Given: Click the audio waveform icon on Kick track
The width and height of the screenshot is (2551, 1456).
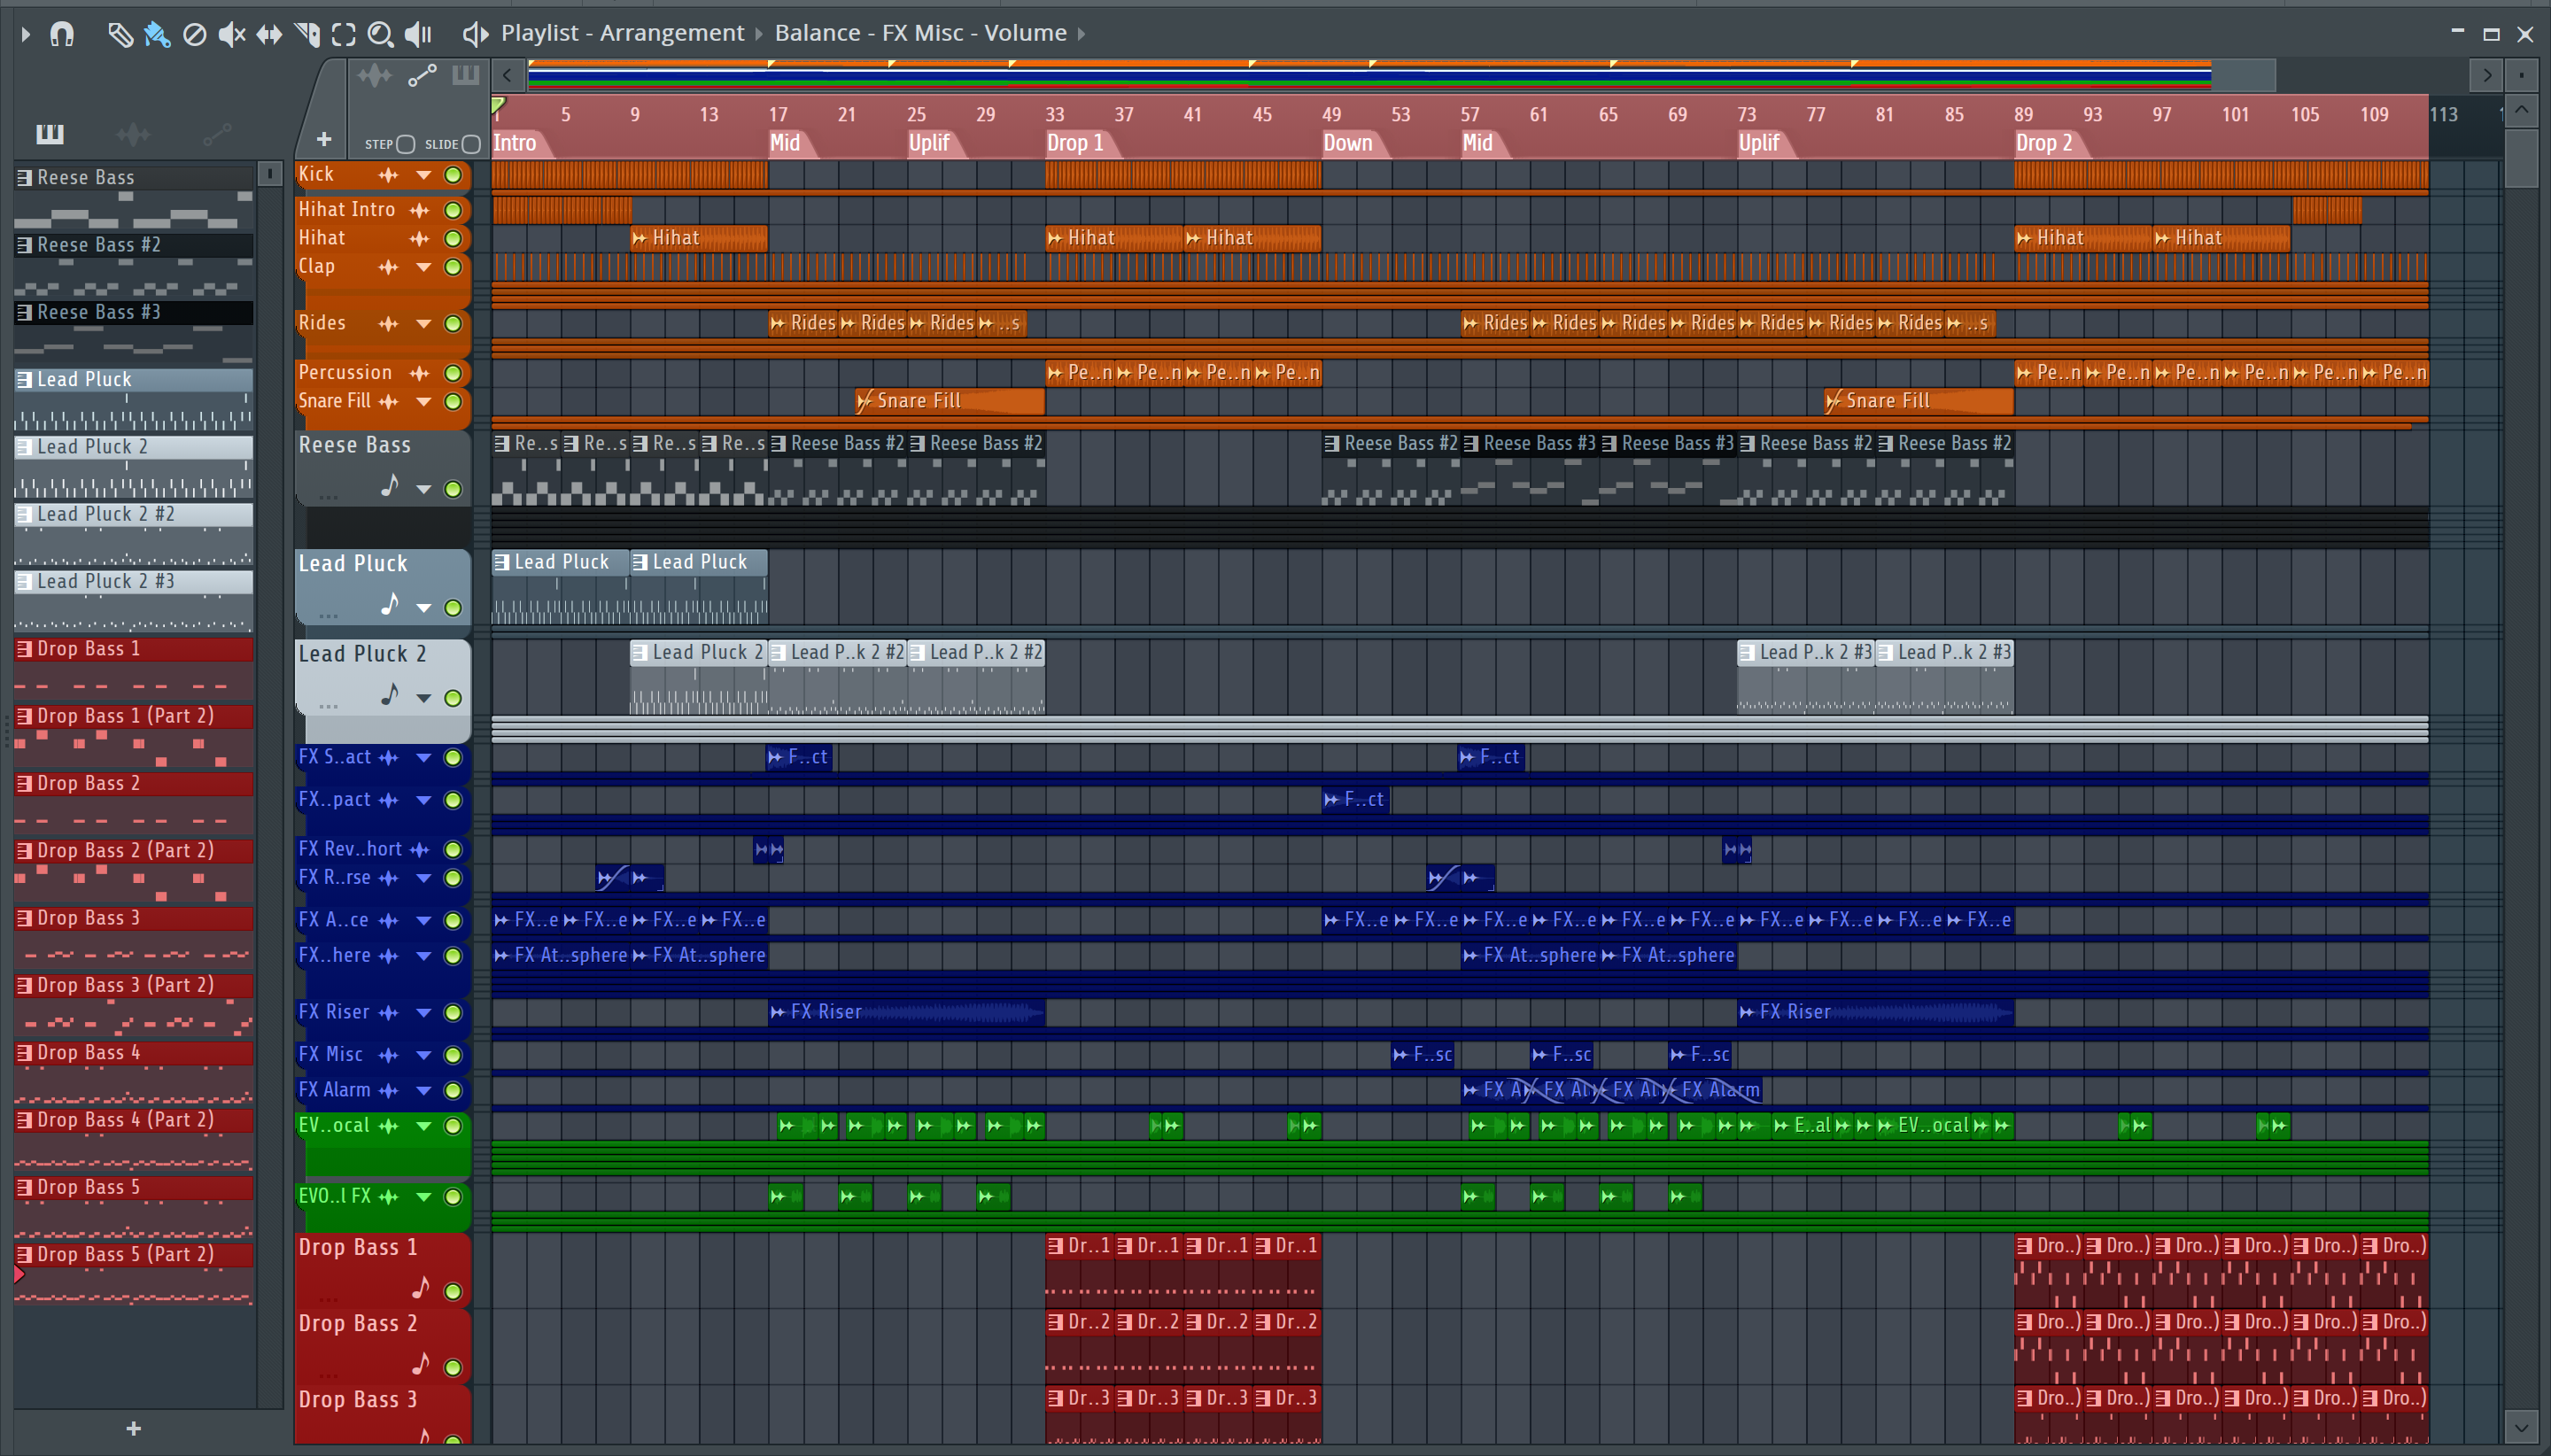Looking at the screenshot, I should point(388,175).
